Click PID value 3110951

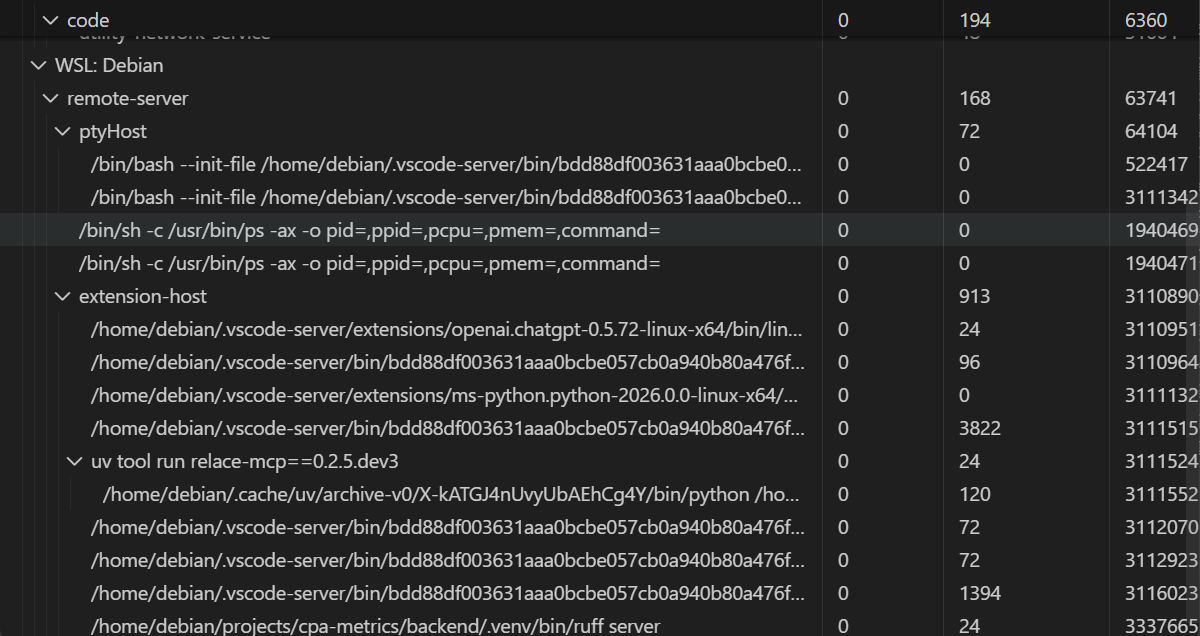(1161, 329)
